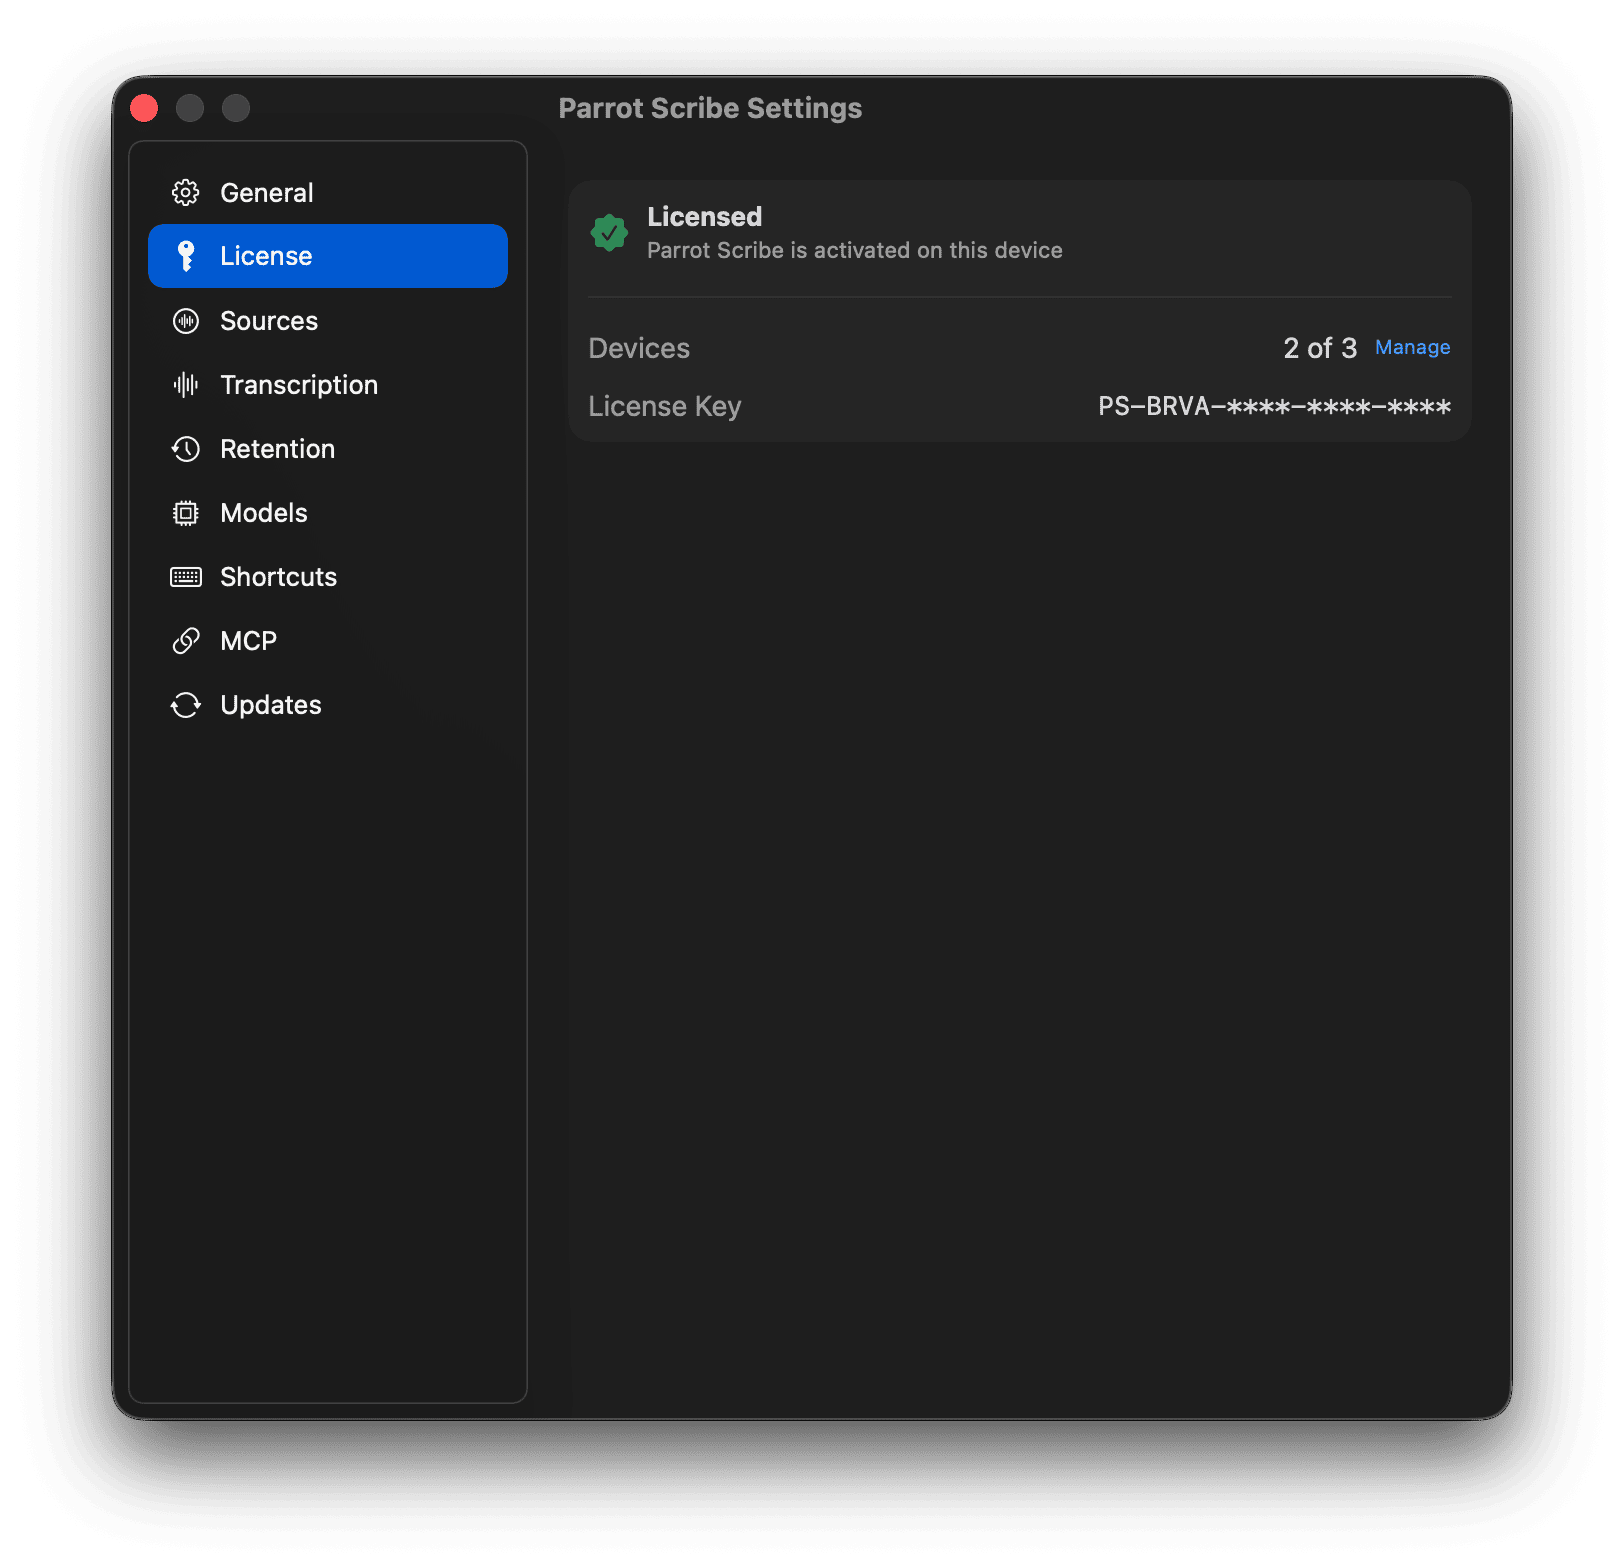Click the green Licensed verification badge
Viewport: 1624px width, 1568px height.
[610, 232]
